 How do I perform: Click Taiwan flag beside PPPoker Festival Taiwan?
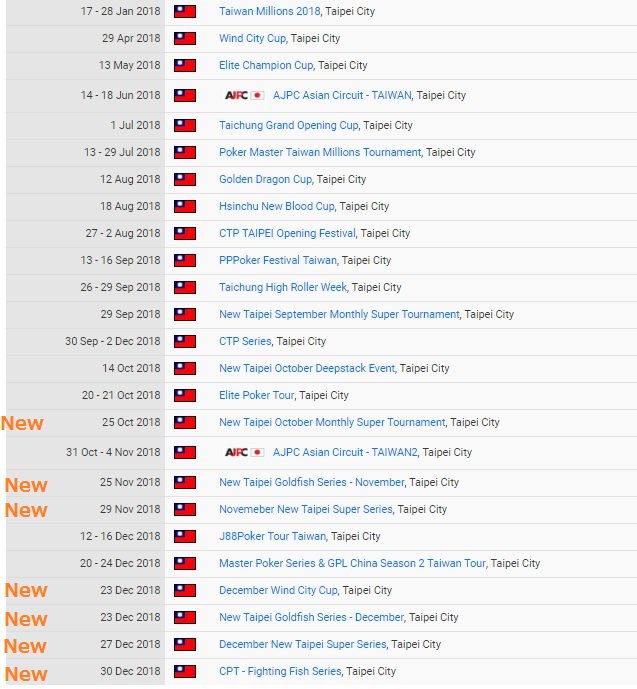tap(185, 261)
